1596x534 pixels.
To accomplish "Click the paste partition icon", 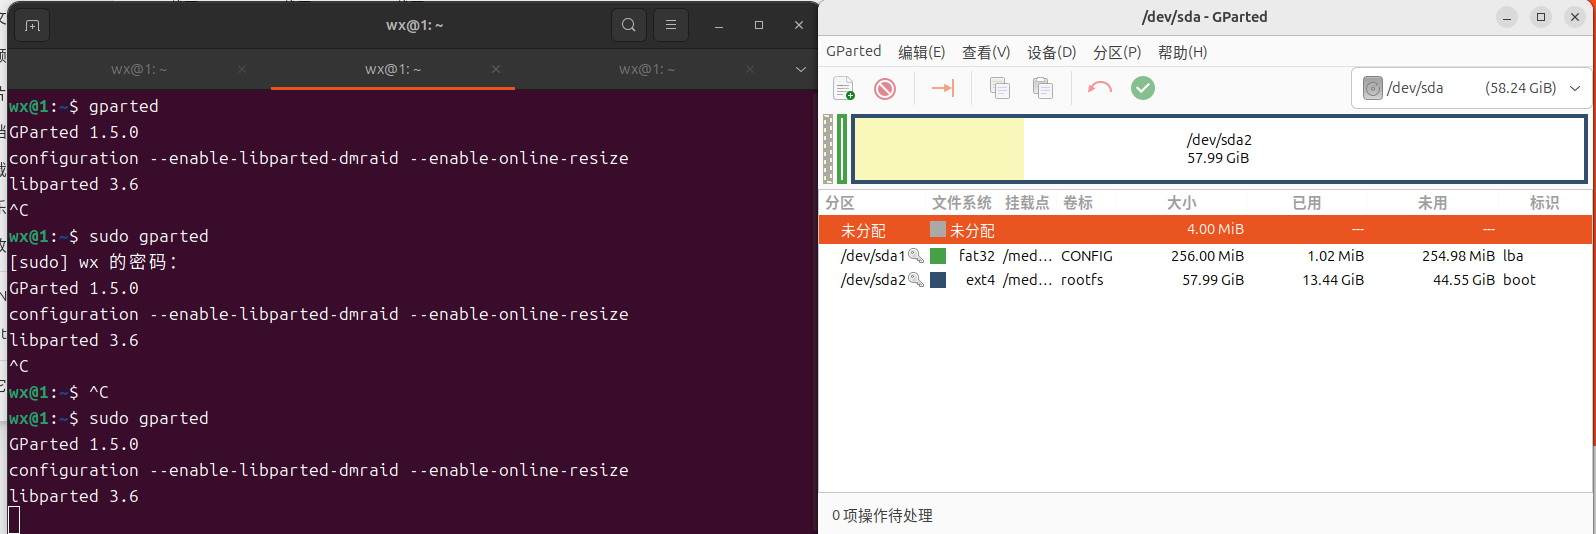I will tap(1043, 88).
